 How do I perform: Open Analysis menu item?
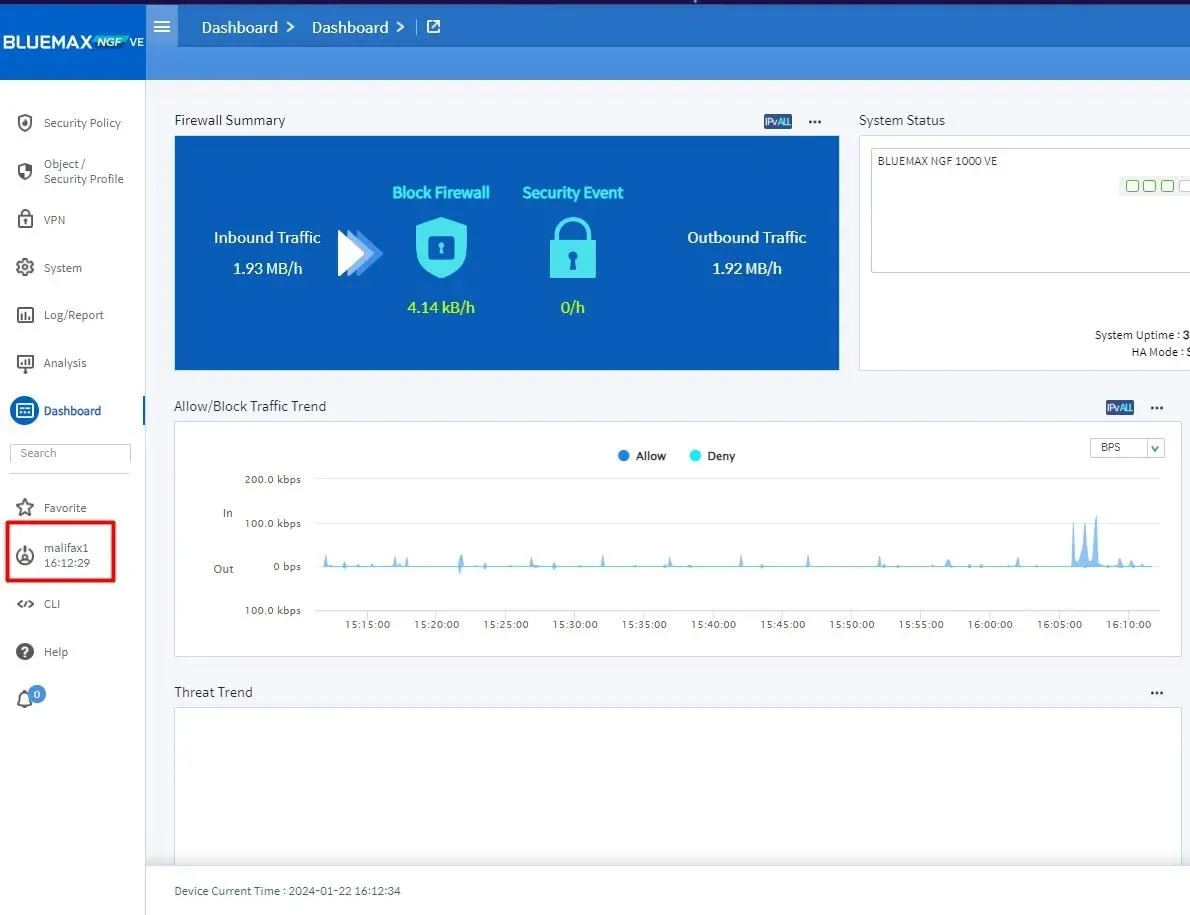coord(65,363)
